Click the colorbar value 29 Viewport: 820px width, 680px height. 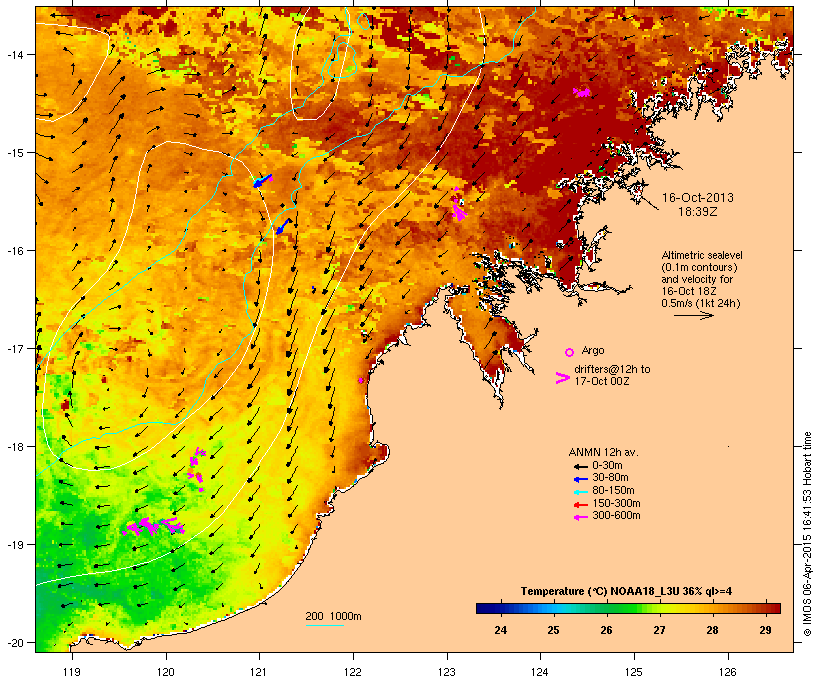coord(765,630)
